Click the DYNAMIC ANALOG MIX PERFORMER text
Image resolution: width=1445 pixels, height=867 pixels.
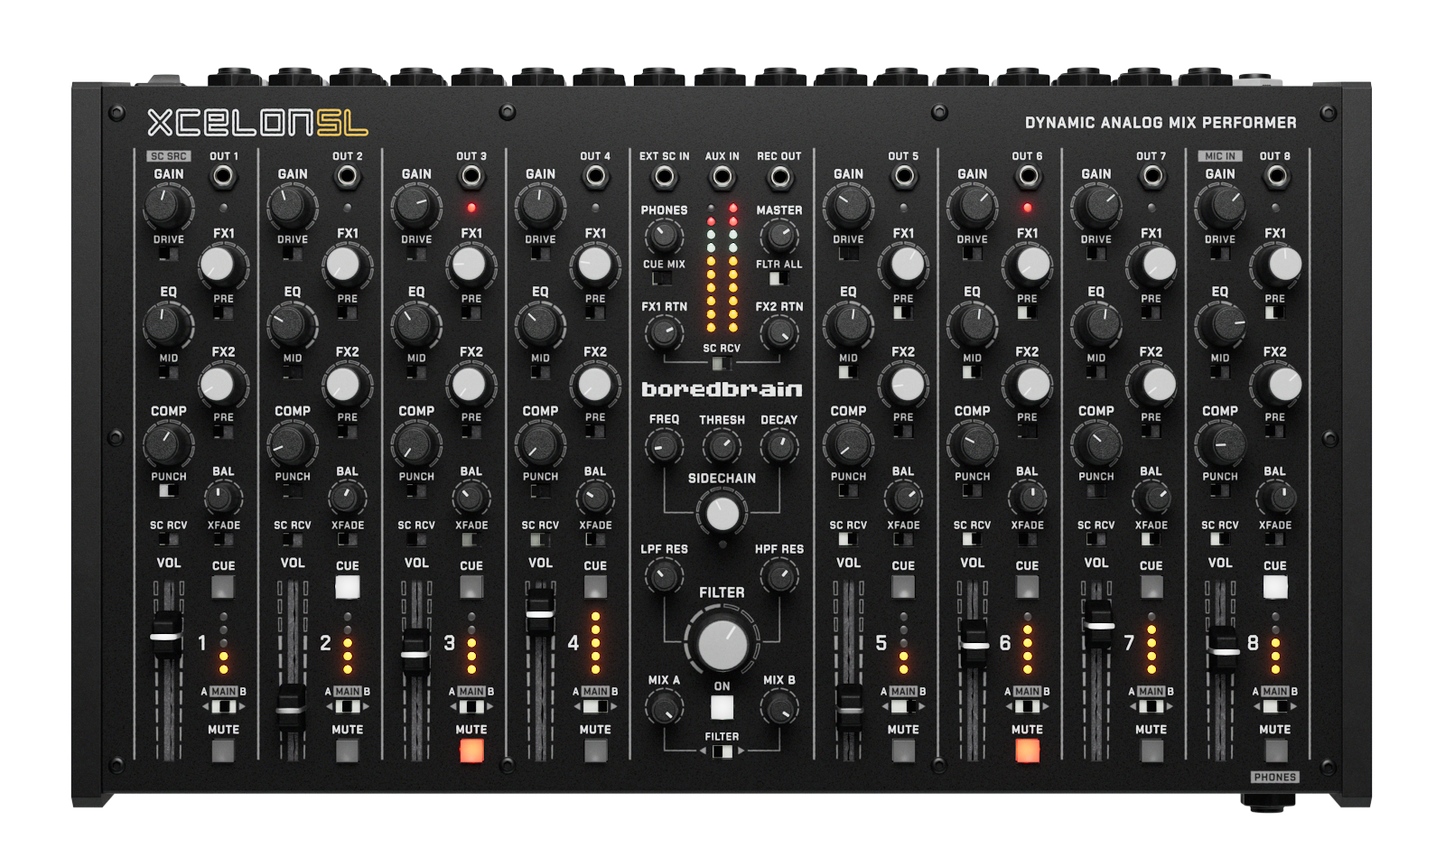pyautogui.click(x=1160, y=123)
